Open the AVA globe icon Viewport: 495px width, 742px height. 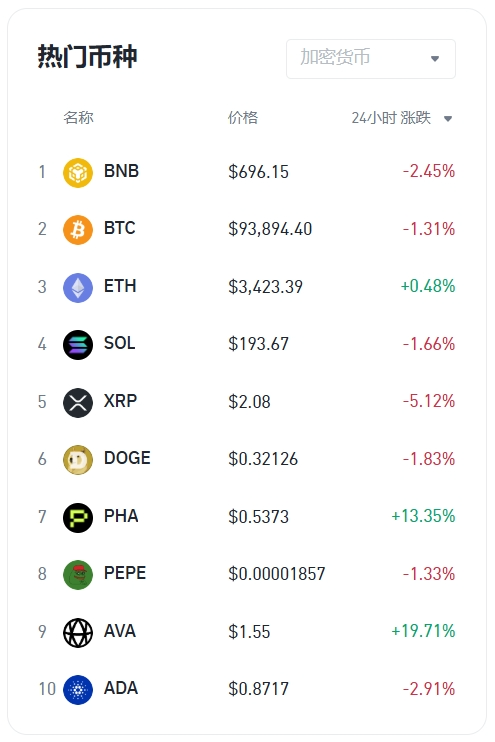pyautogui.click(x=78, y=633)
